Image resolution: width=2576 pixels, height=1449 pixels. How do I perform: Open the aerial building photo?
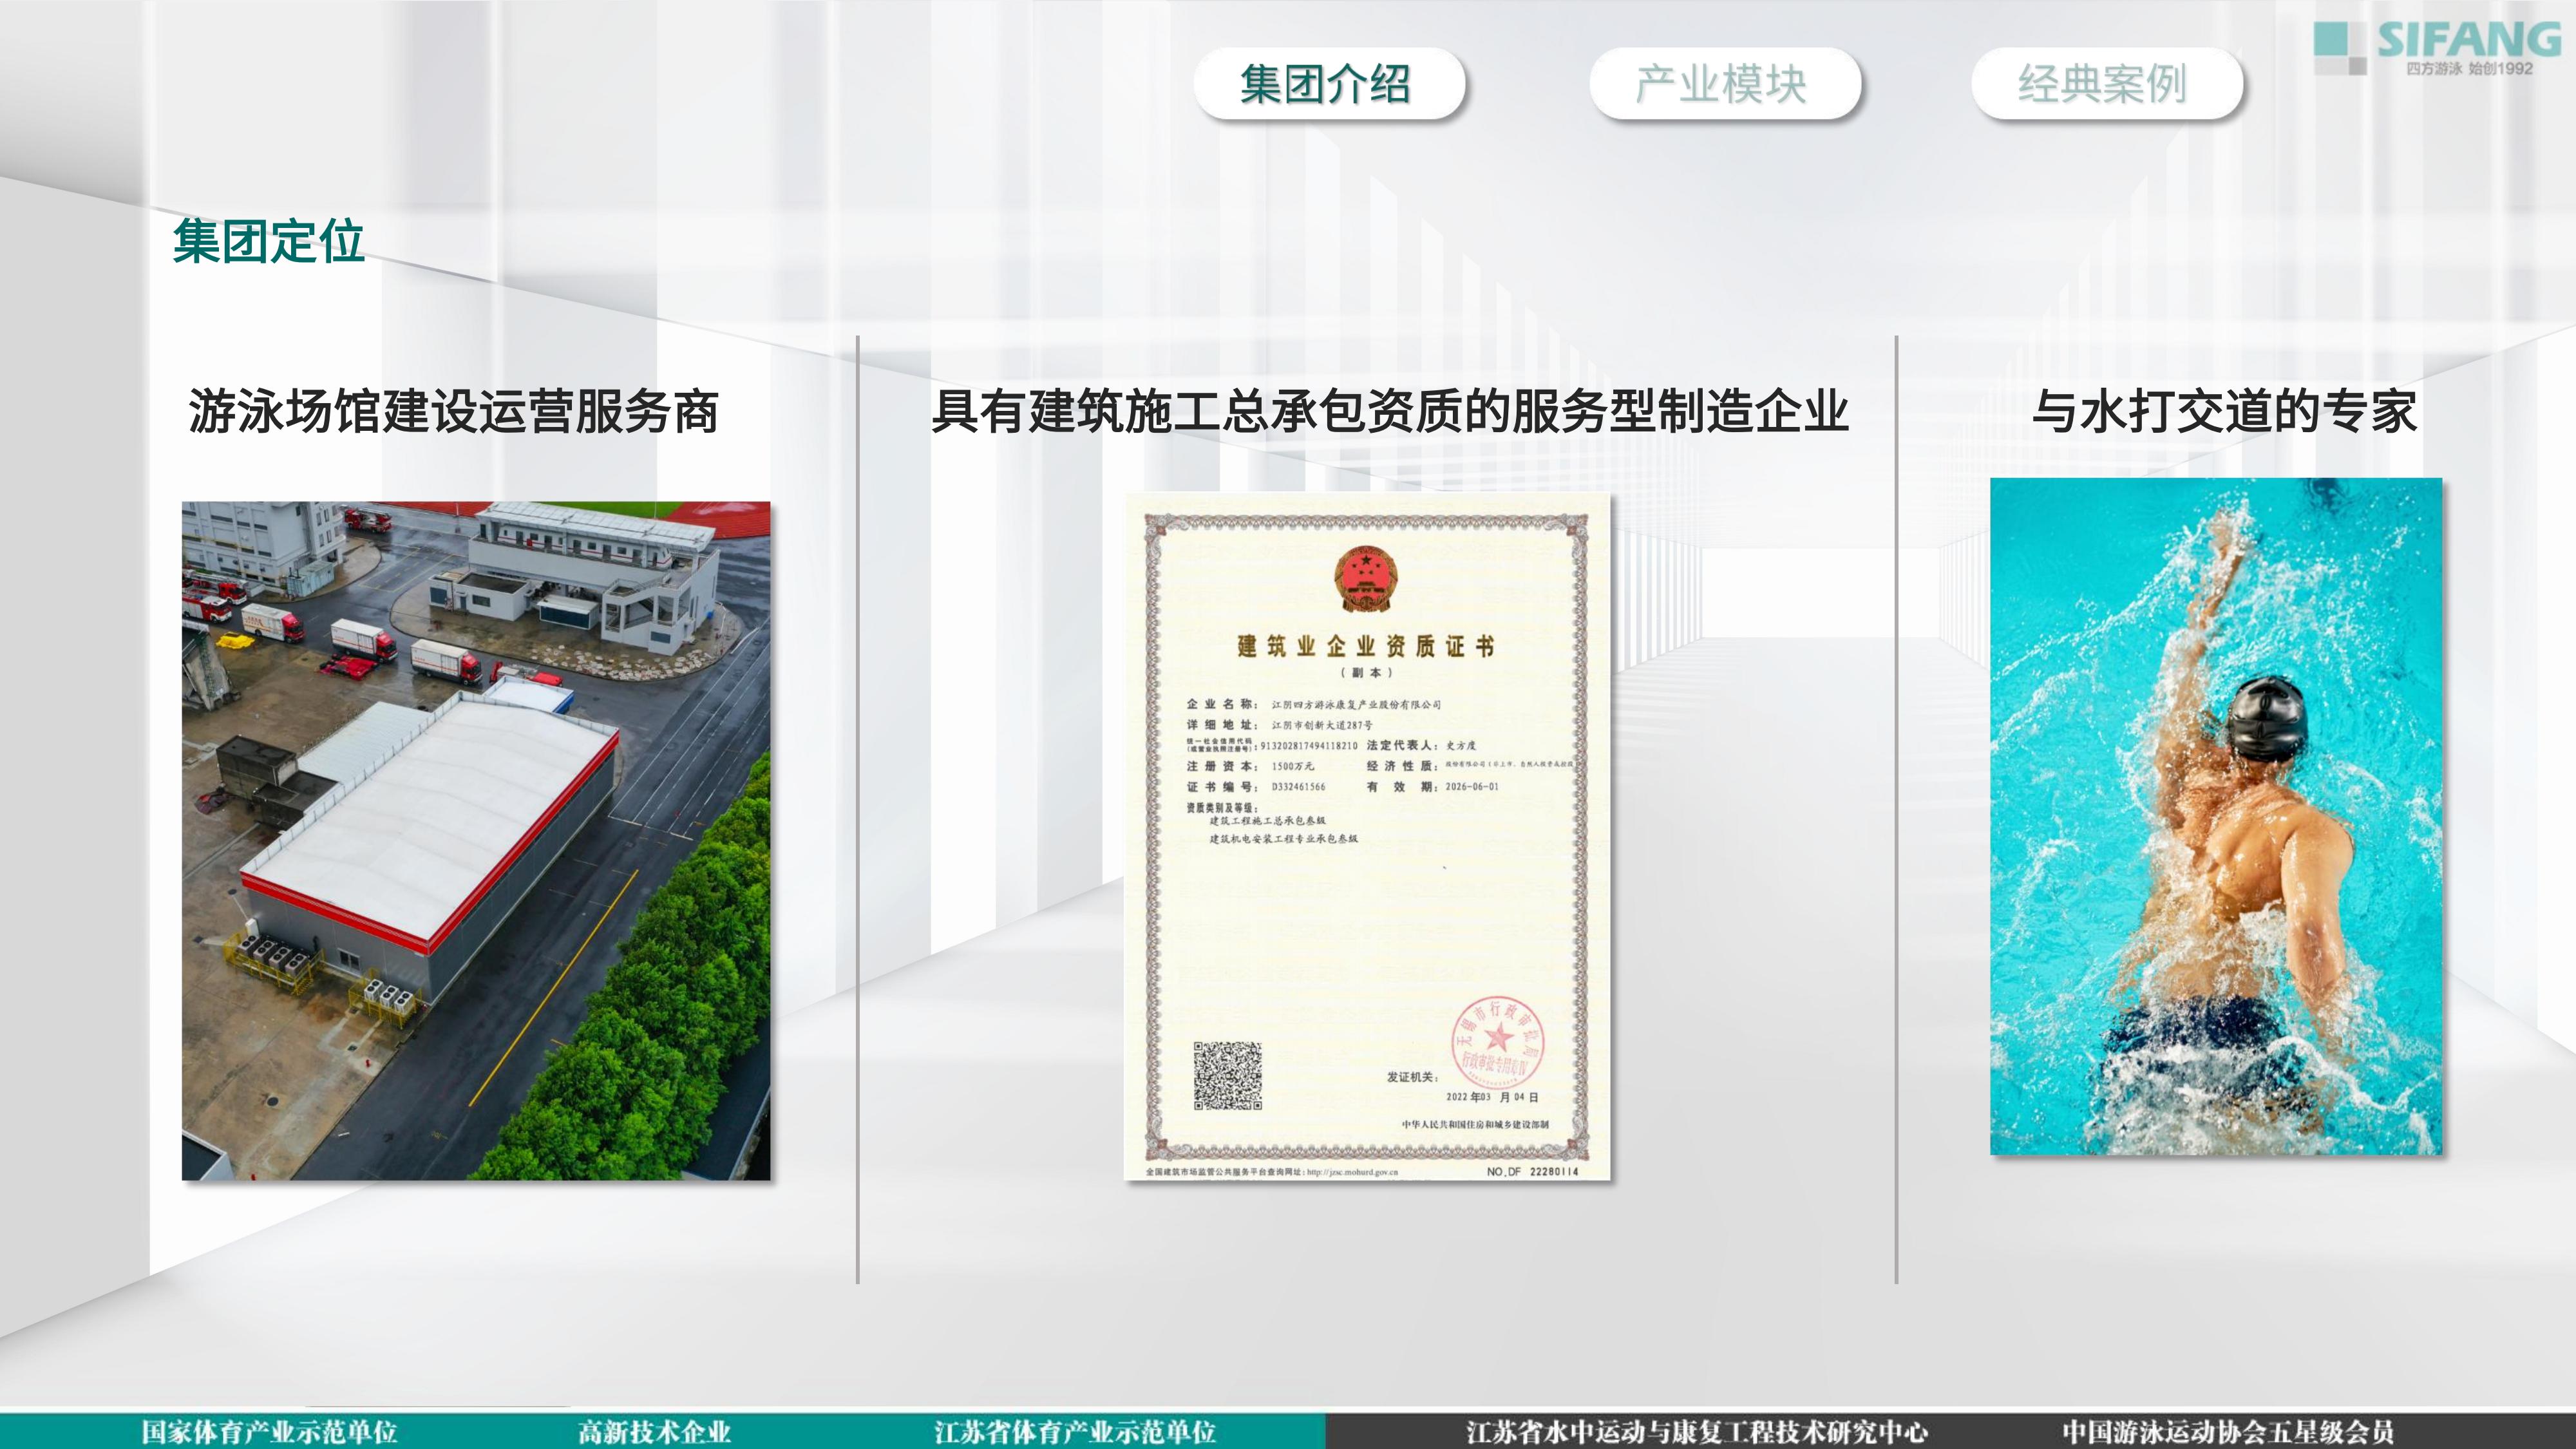coord(476,841)
